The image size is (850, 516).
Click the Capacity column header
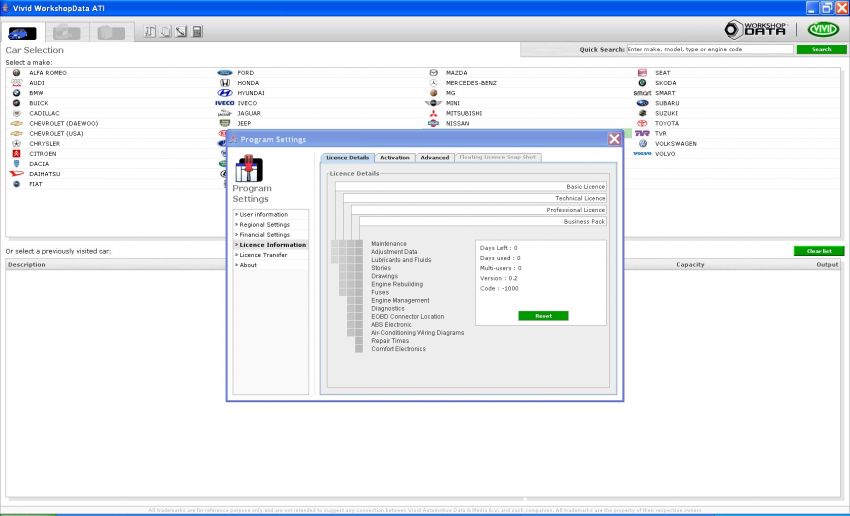click(x=690, y=265)
